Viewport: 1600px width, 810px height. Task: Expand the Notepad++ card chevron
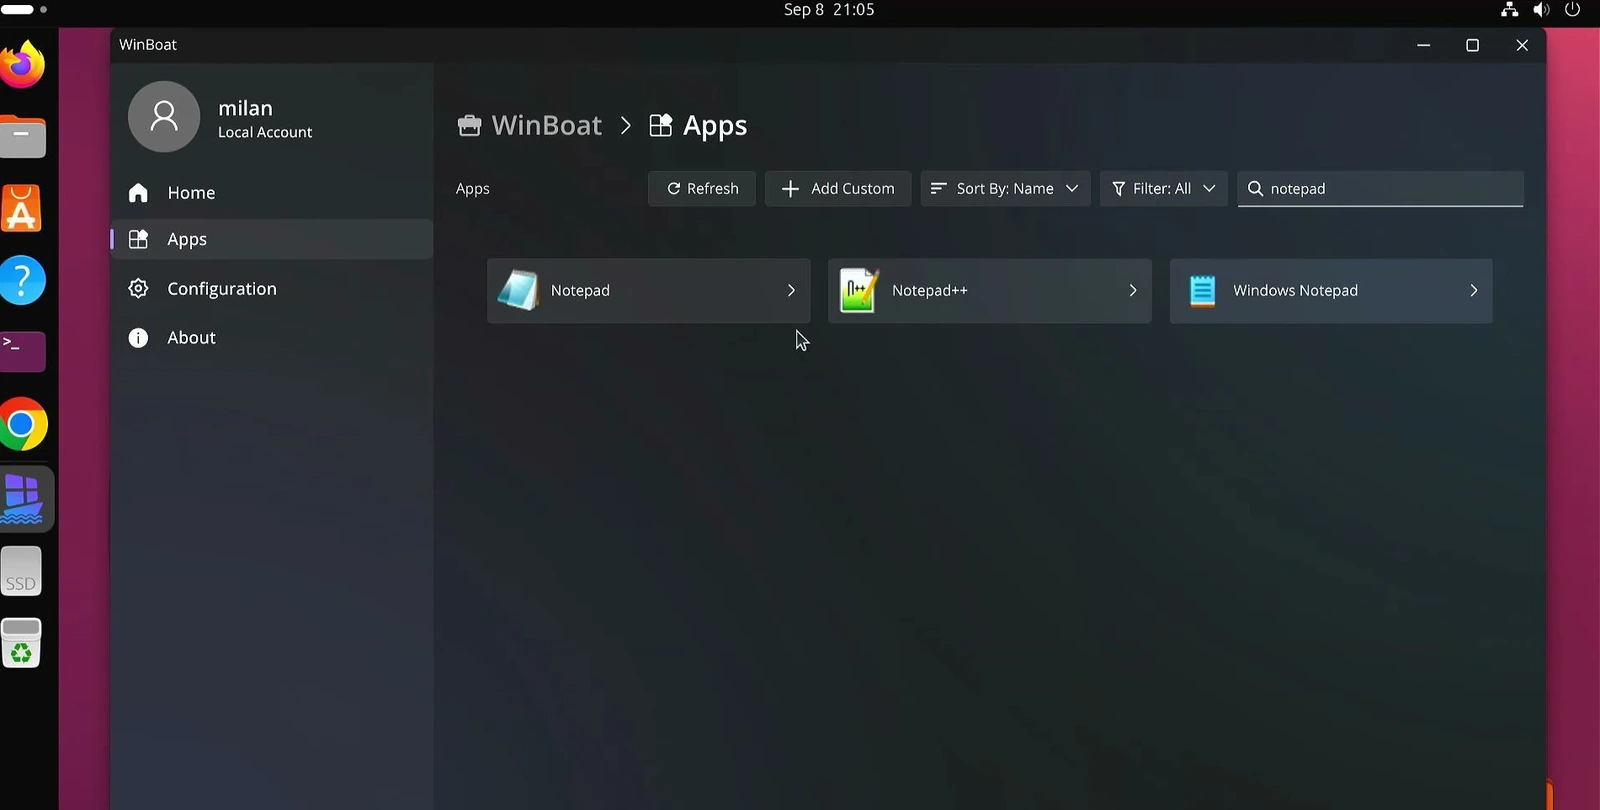(1133, 291)
